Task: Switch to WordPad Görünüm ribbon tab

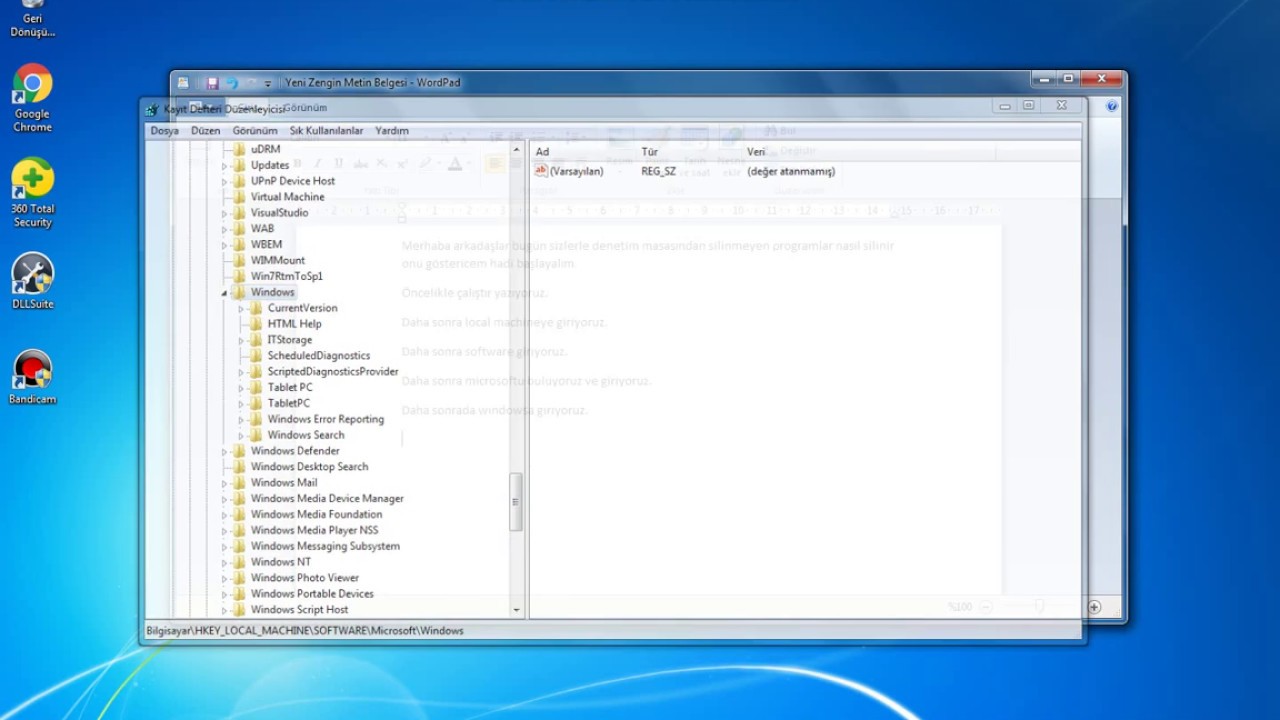Action: pos(305,107)
